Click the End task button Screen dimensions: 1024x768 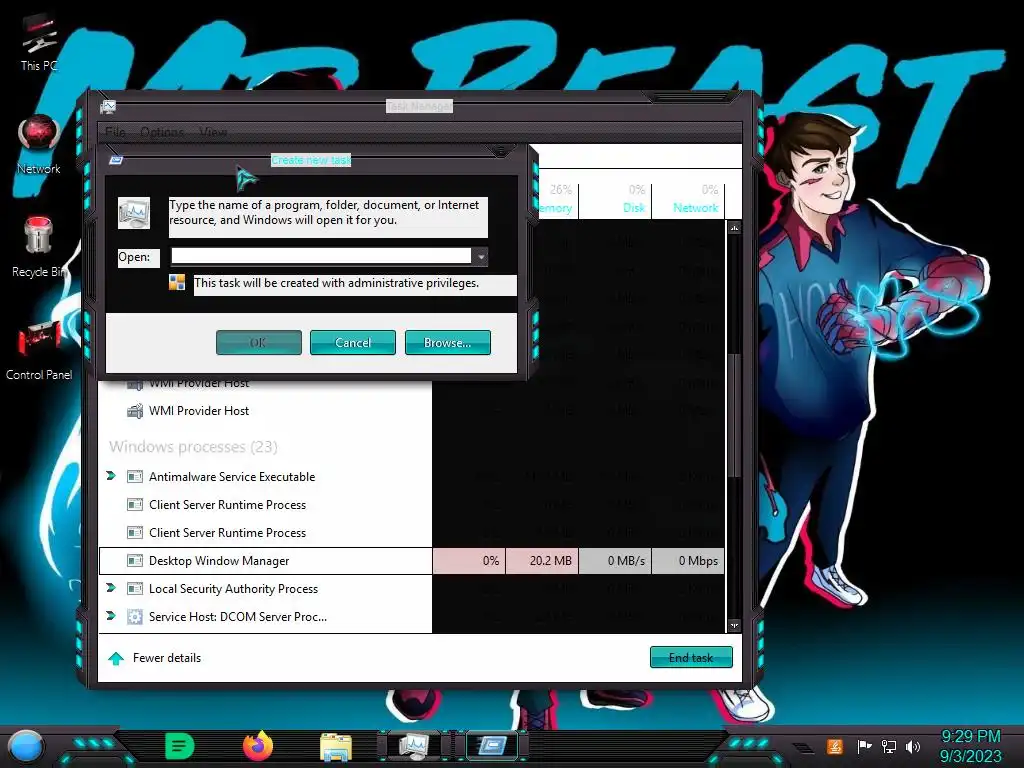click(691, 658)
